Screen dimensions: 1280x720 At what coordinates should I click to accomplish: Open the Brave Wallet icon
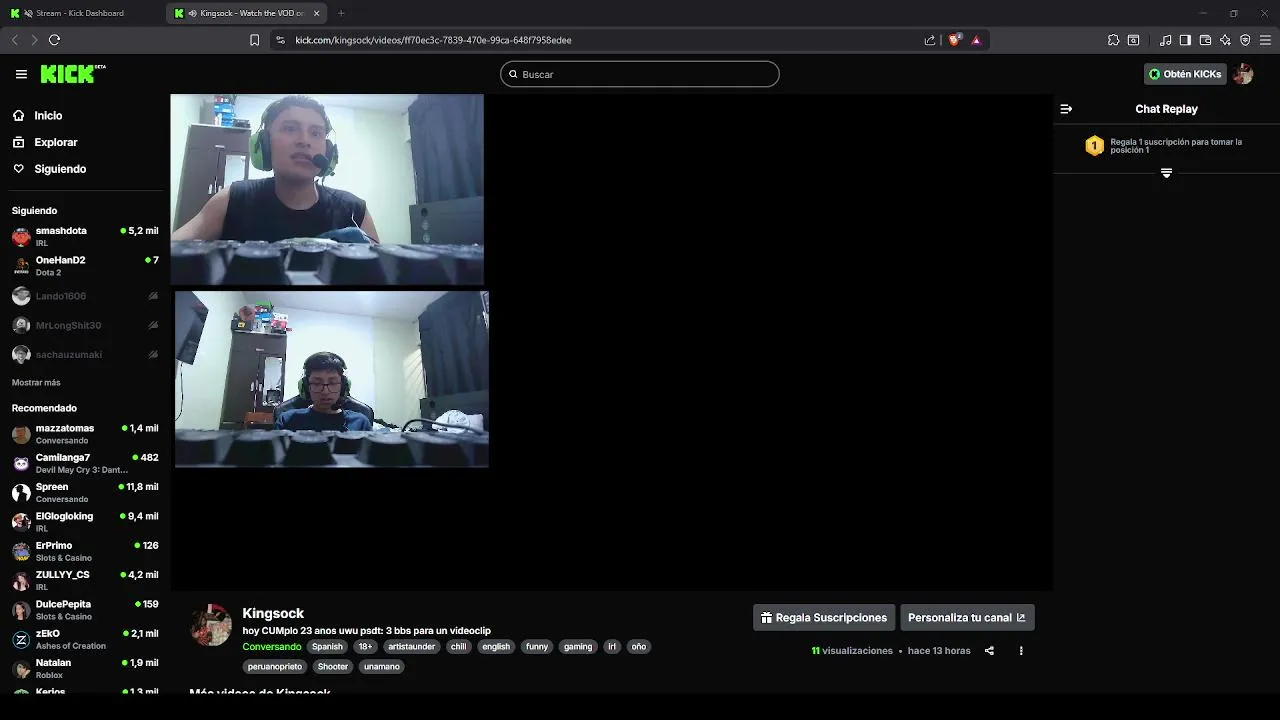(1205, 40)
